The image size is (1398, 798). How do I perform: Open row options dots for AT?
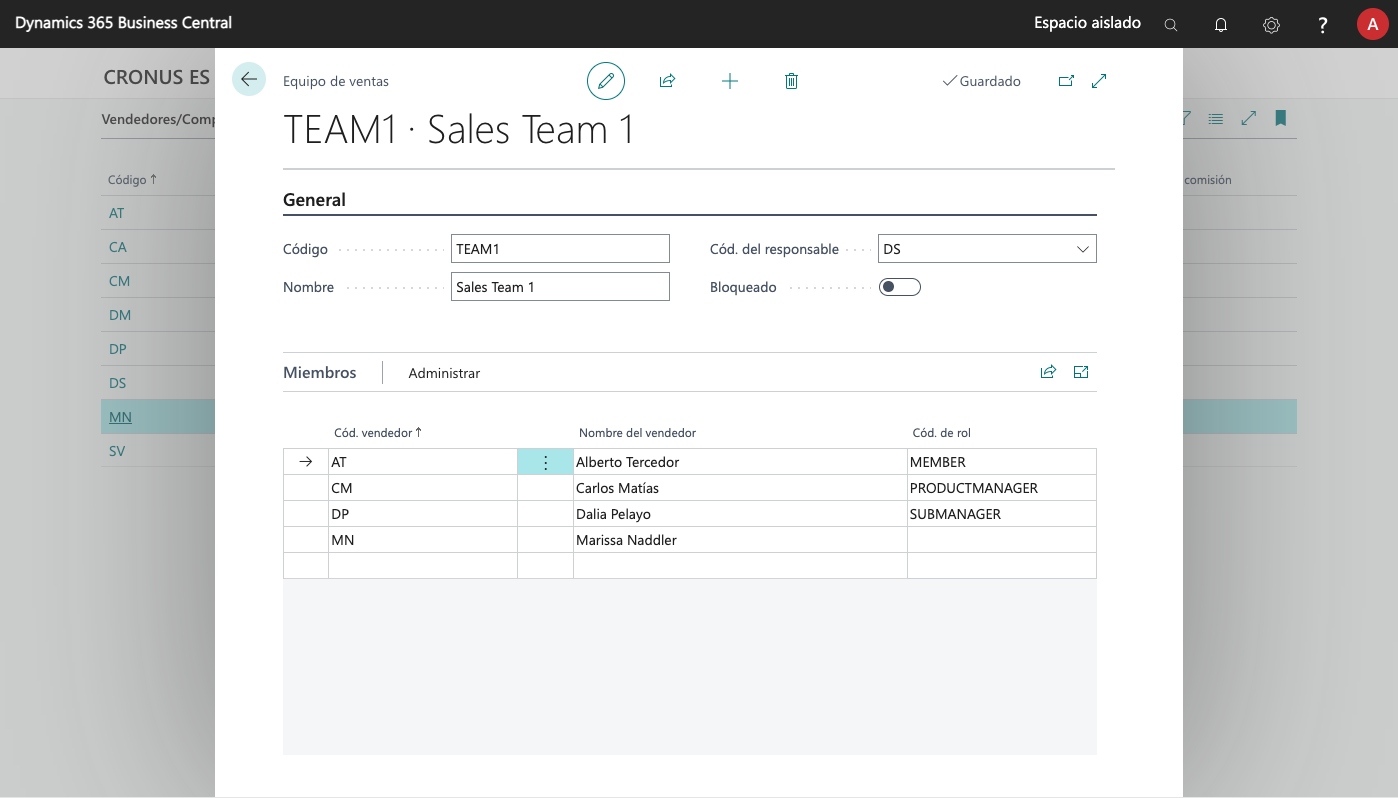point(545,462)
